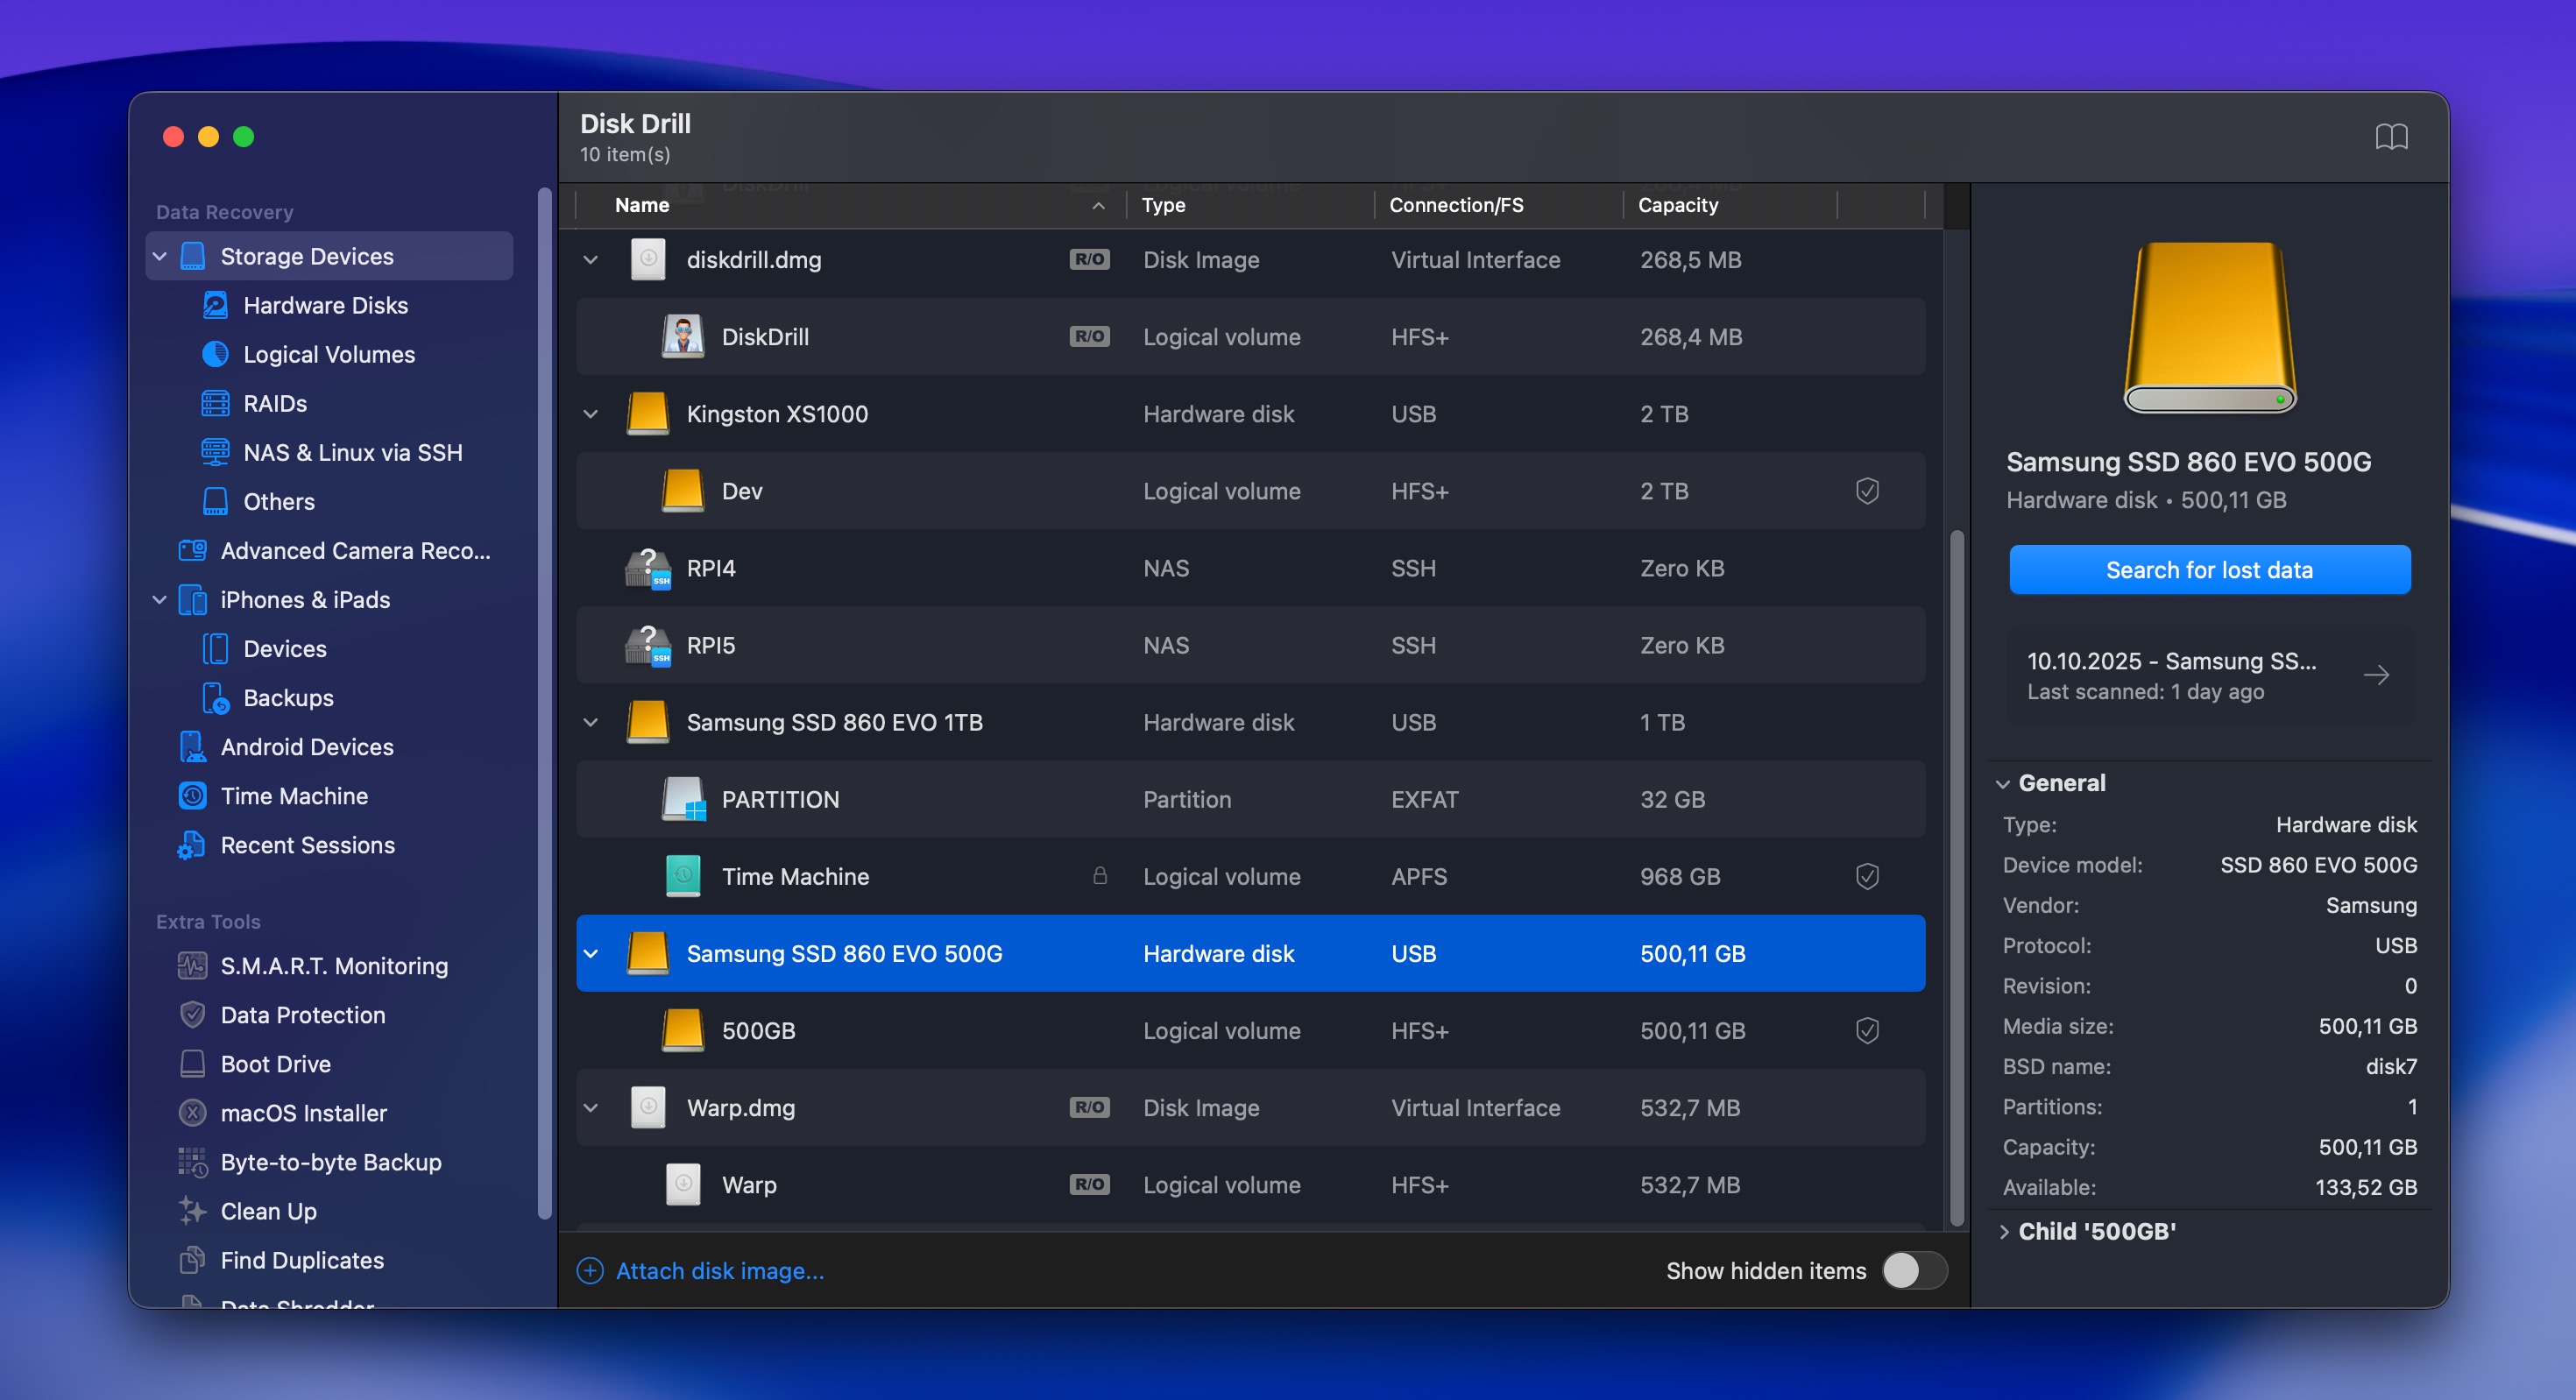
Task: Select Logical Volumes in the sidebar
Action: click(328, 354)
